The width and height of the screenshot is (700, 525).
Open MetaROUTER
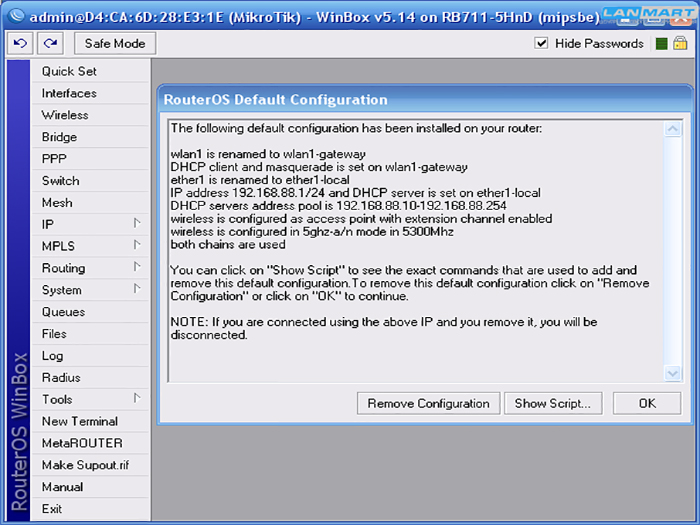90,443
